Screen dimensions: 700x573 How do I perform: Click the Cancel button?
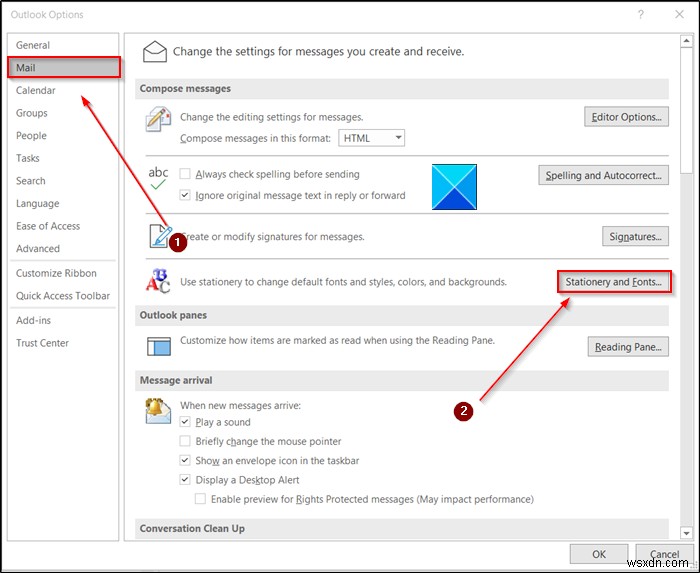[664, 554]
